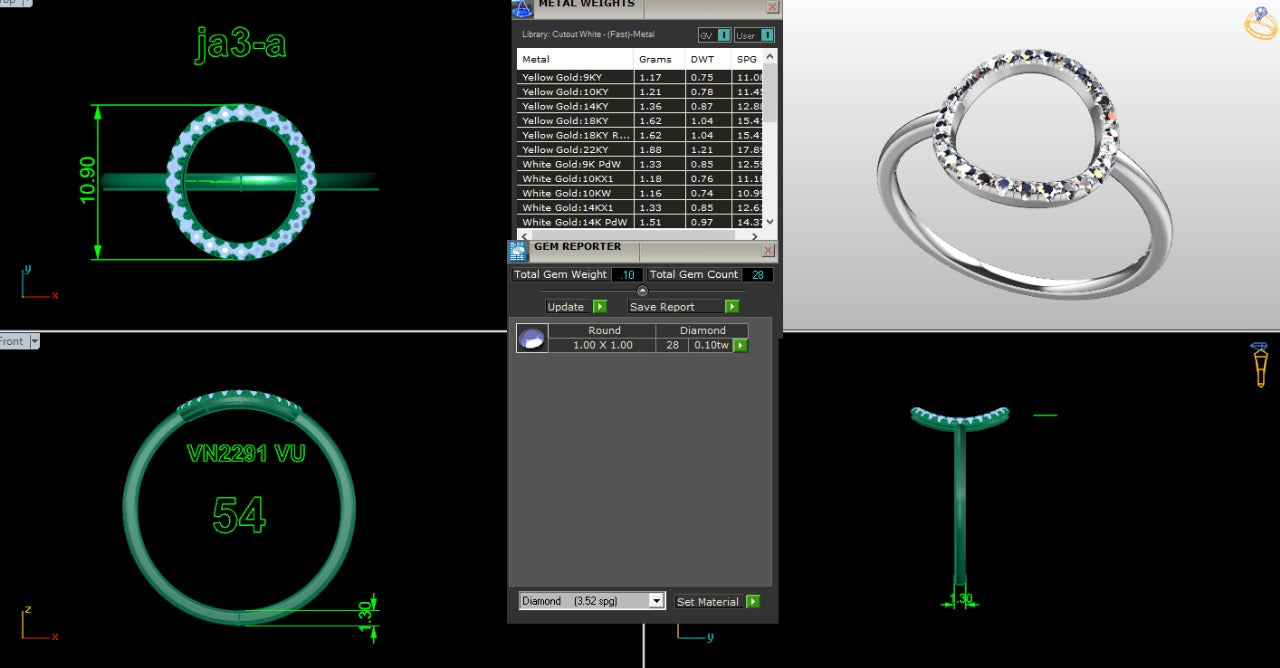Click the Front viewport label

[x=12, y=341]
